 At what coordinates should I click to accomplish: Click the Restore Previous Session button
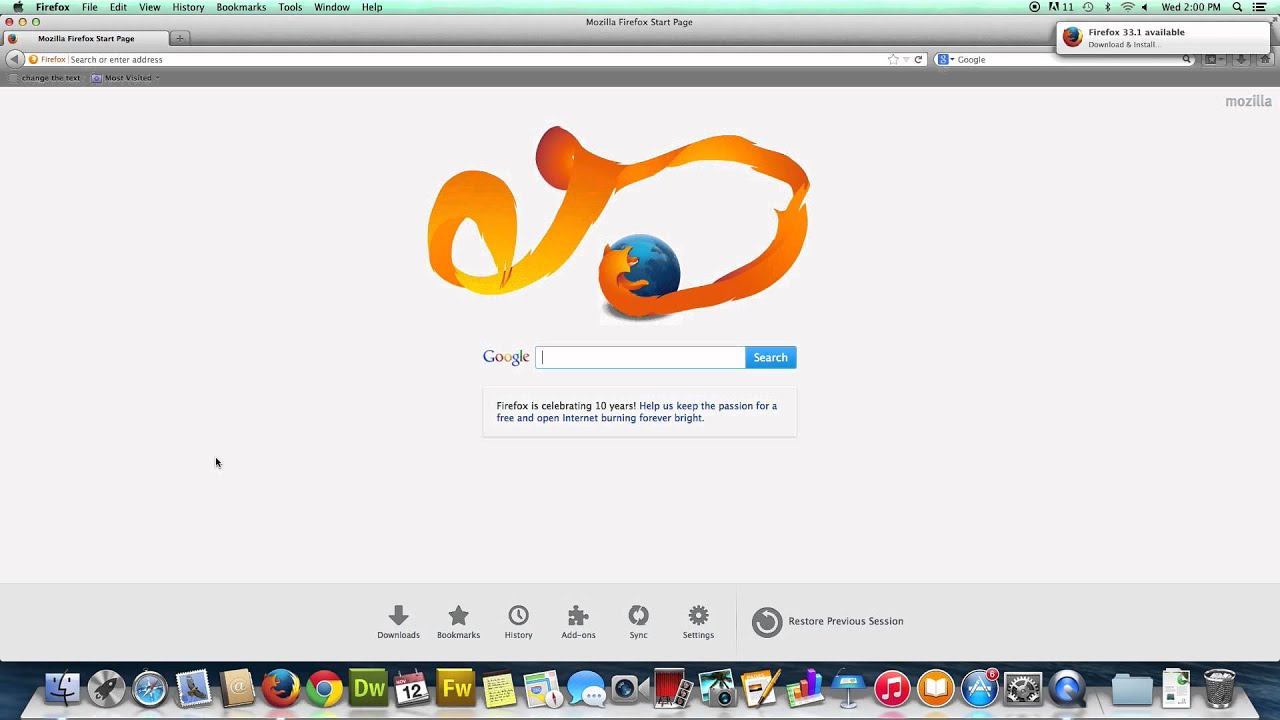pos(828,621)
